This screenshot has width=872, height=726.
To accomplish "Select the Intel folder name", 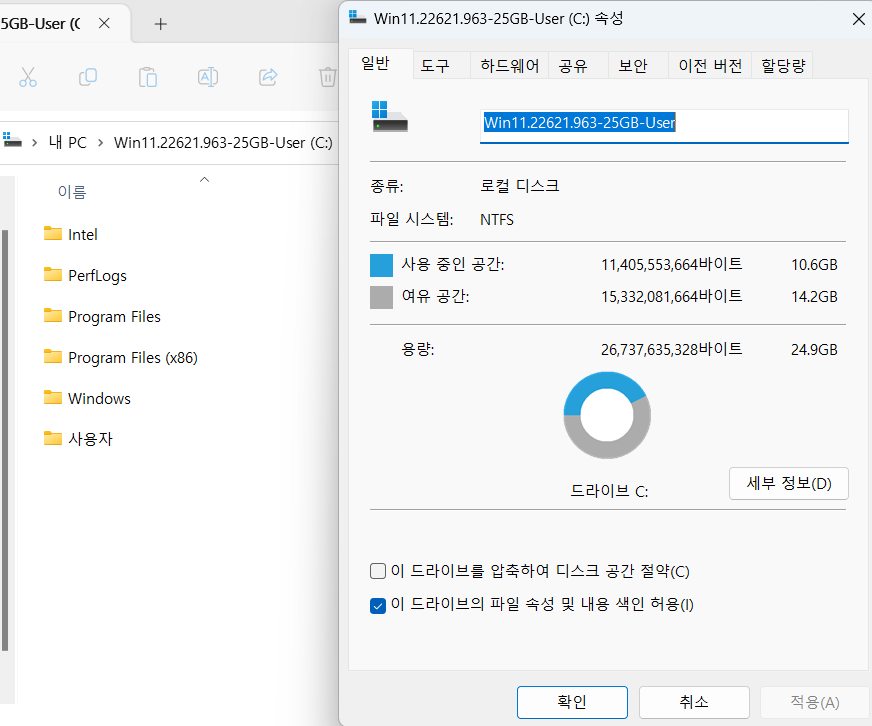I will click(x=83, y=234).
